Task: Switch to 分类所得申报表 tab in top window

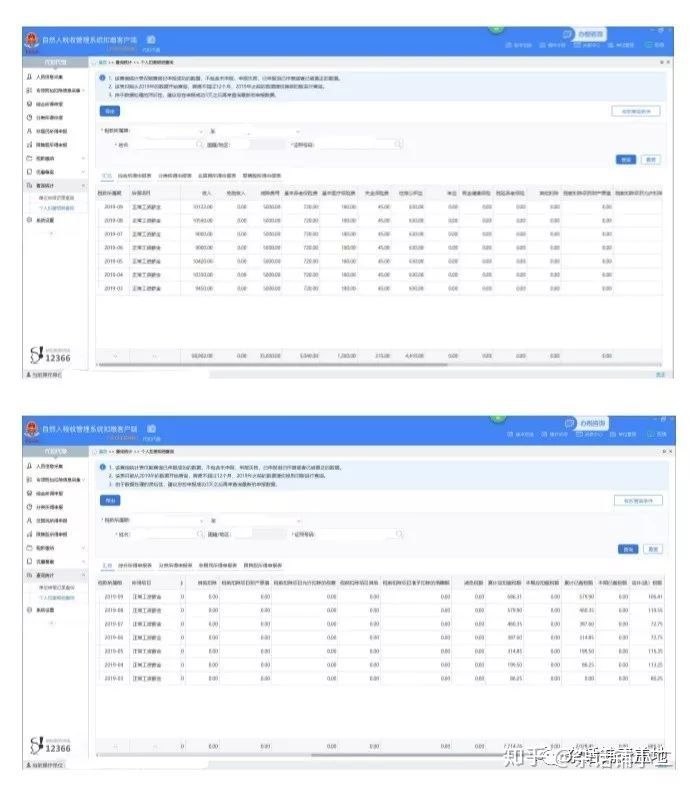Action: tap(175, 175)
